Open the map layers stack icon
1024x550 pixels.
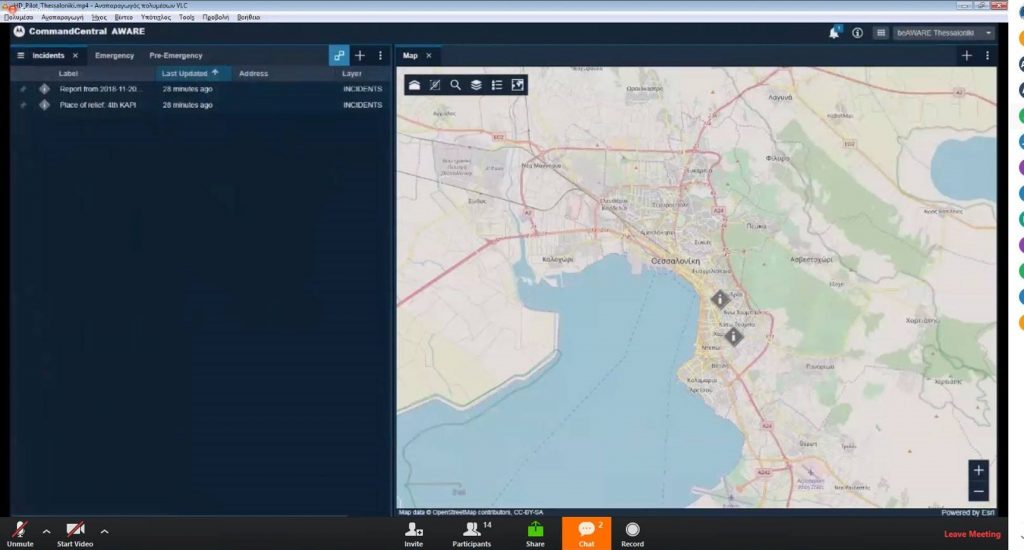coord(476,85)
